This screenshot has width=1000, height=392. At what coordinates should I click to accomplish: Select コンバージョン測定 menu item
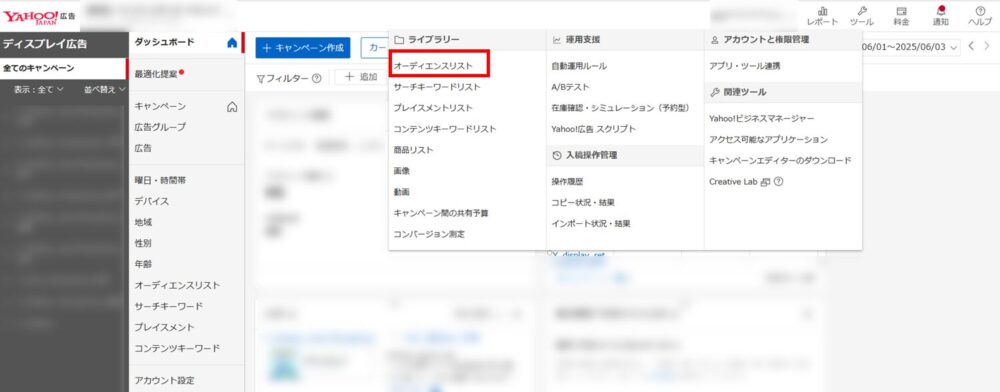(429, 234)
